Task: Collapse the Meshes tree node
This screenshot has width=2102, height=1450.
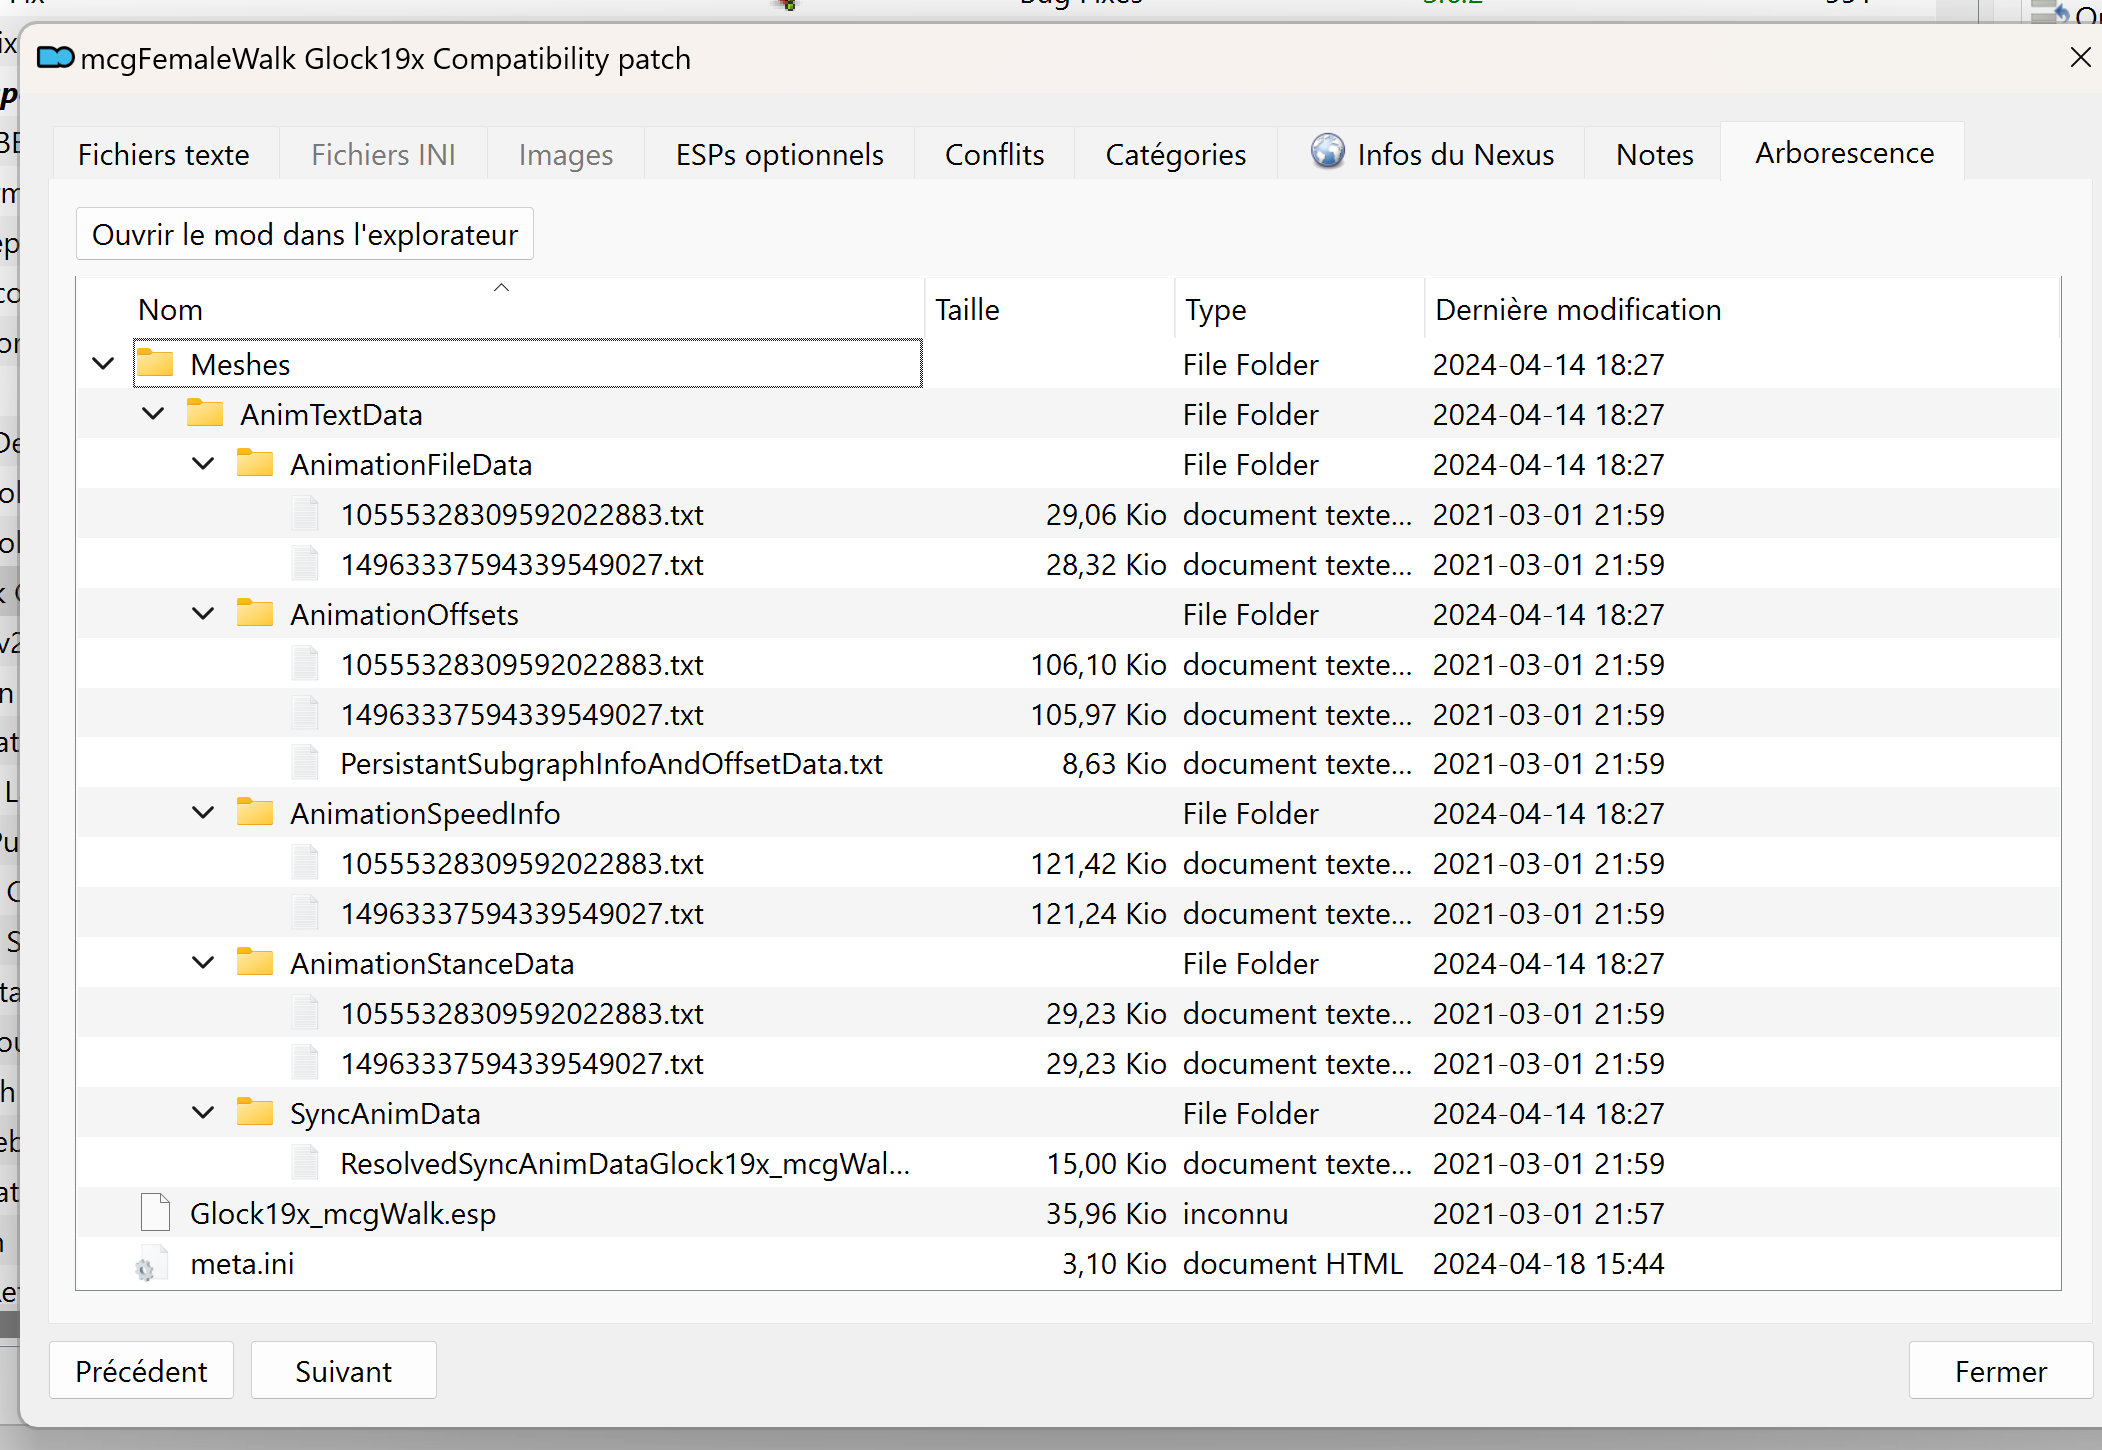Action: coord(103,363)
